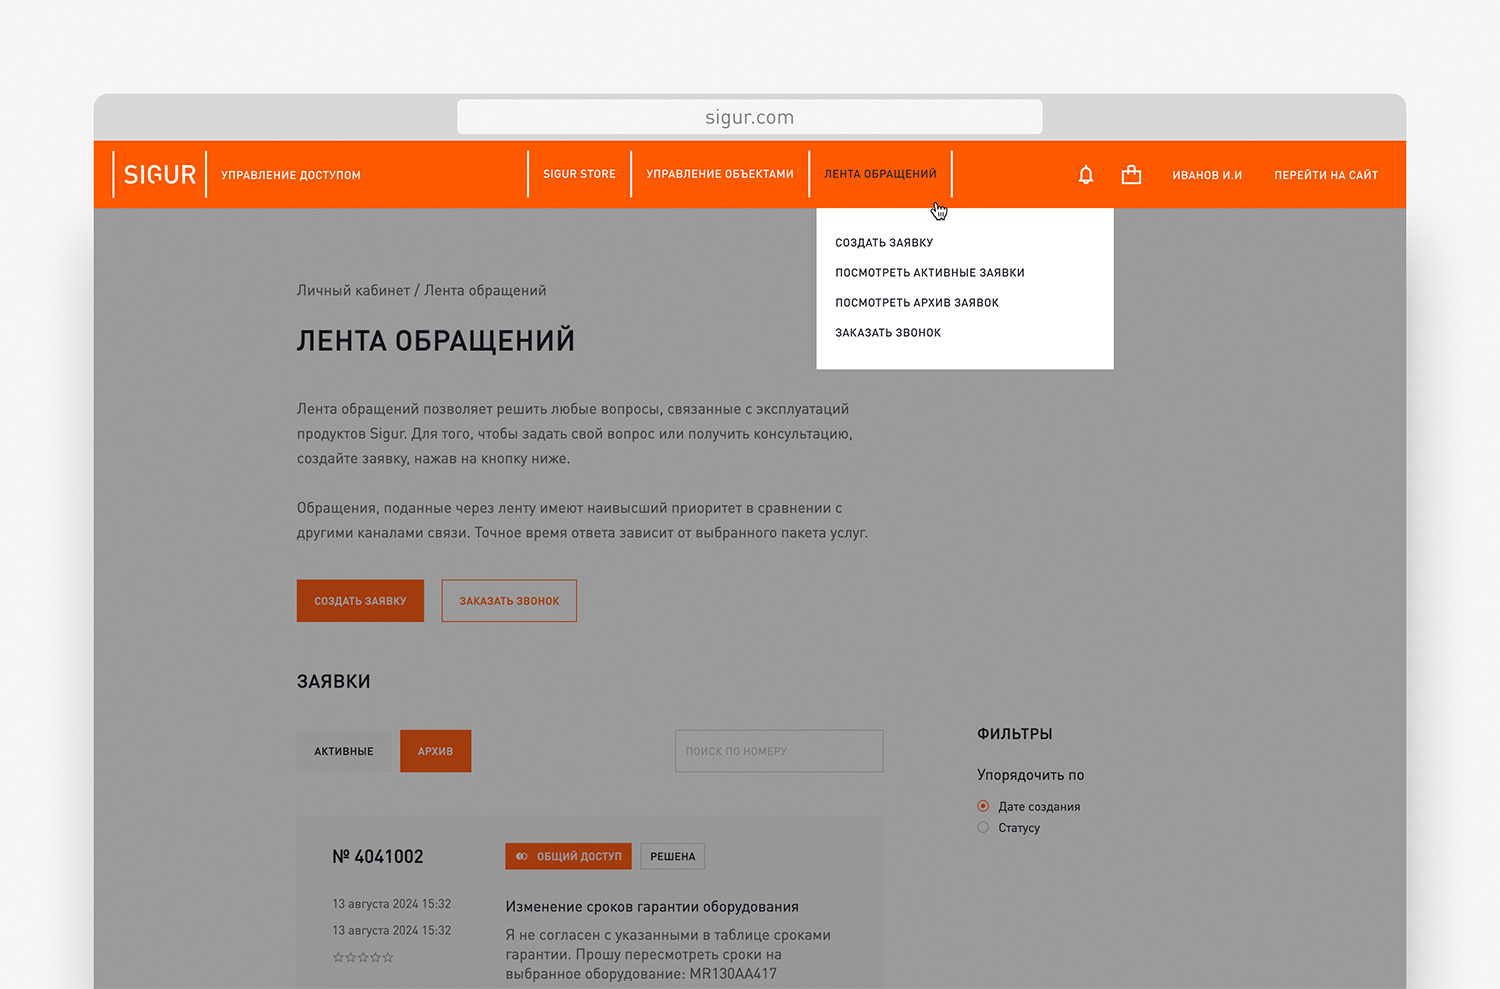
Task: Switch to the АРХИВ tab
Action: 435,751
